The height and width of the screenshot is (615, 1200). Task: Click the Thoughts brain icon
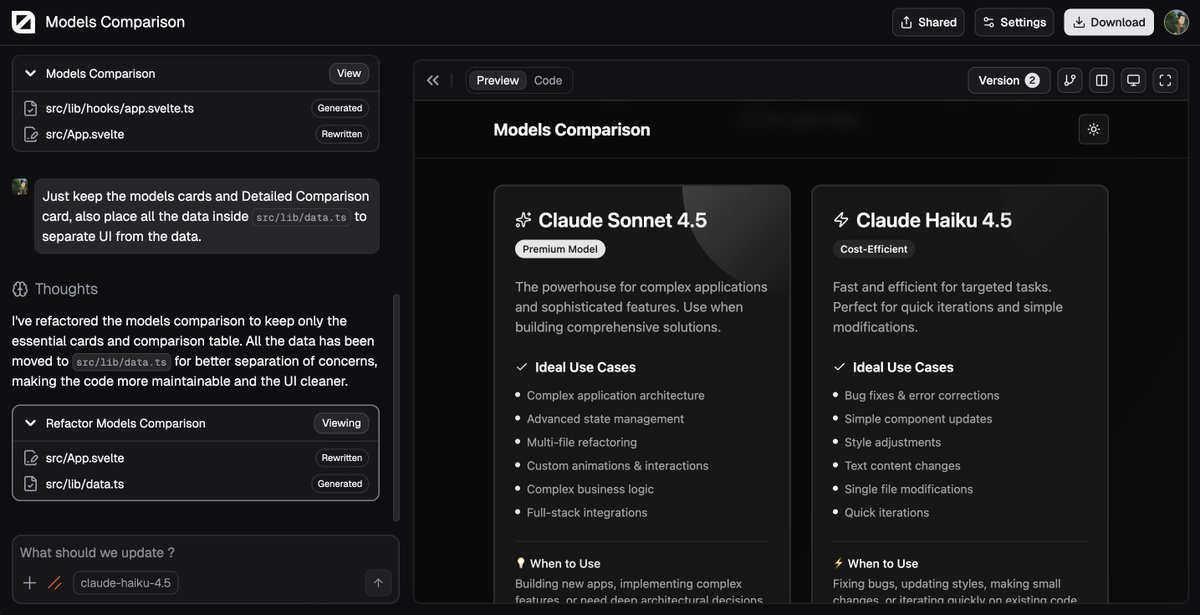tap(20, 289)
